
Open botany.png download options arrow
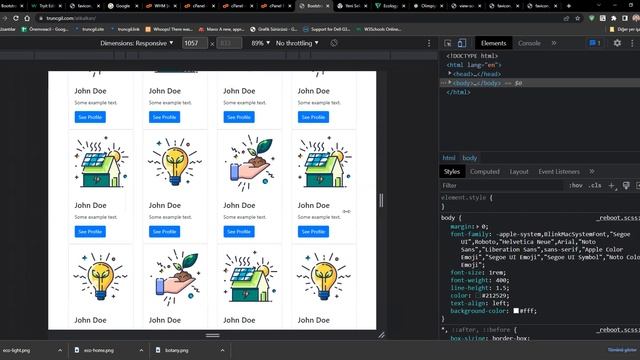pyautogui.click(x=222, y=350)
